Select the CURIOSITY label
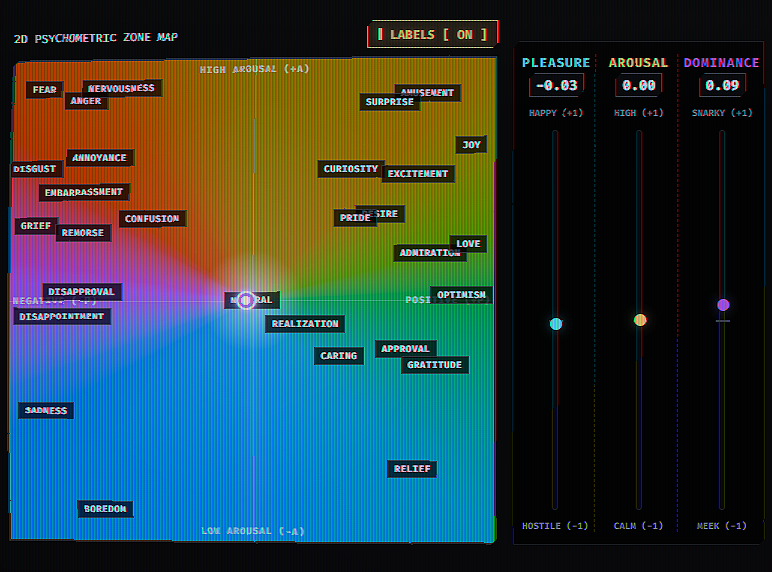This screenshot has height=572, width=772. 351,169
